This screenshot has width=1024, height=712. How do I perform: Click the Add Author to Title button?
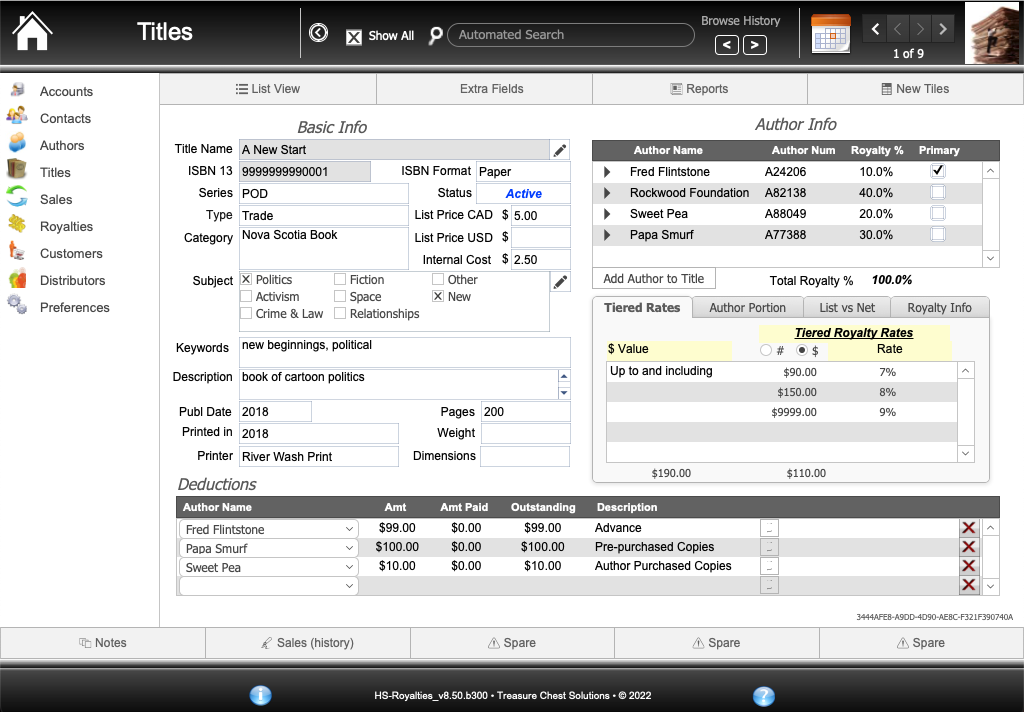click(654, 279)
